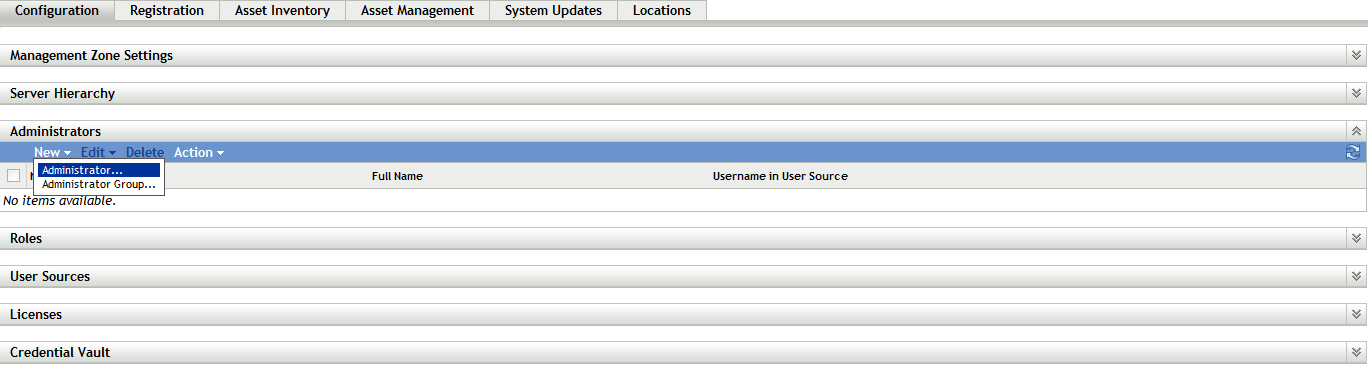
Task: Click the Server Hierarchy title
Action: (62, 93)
